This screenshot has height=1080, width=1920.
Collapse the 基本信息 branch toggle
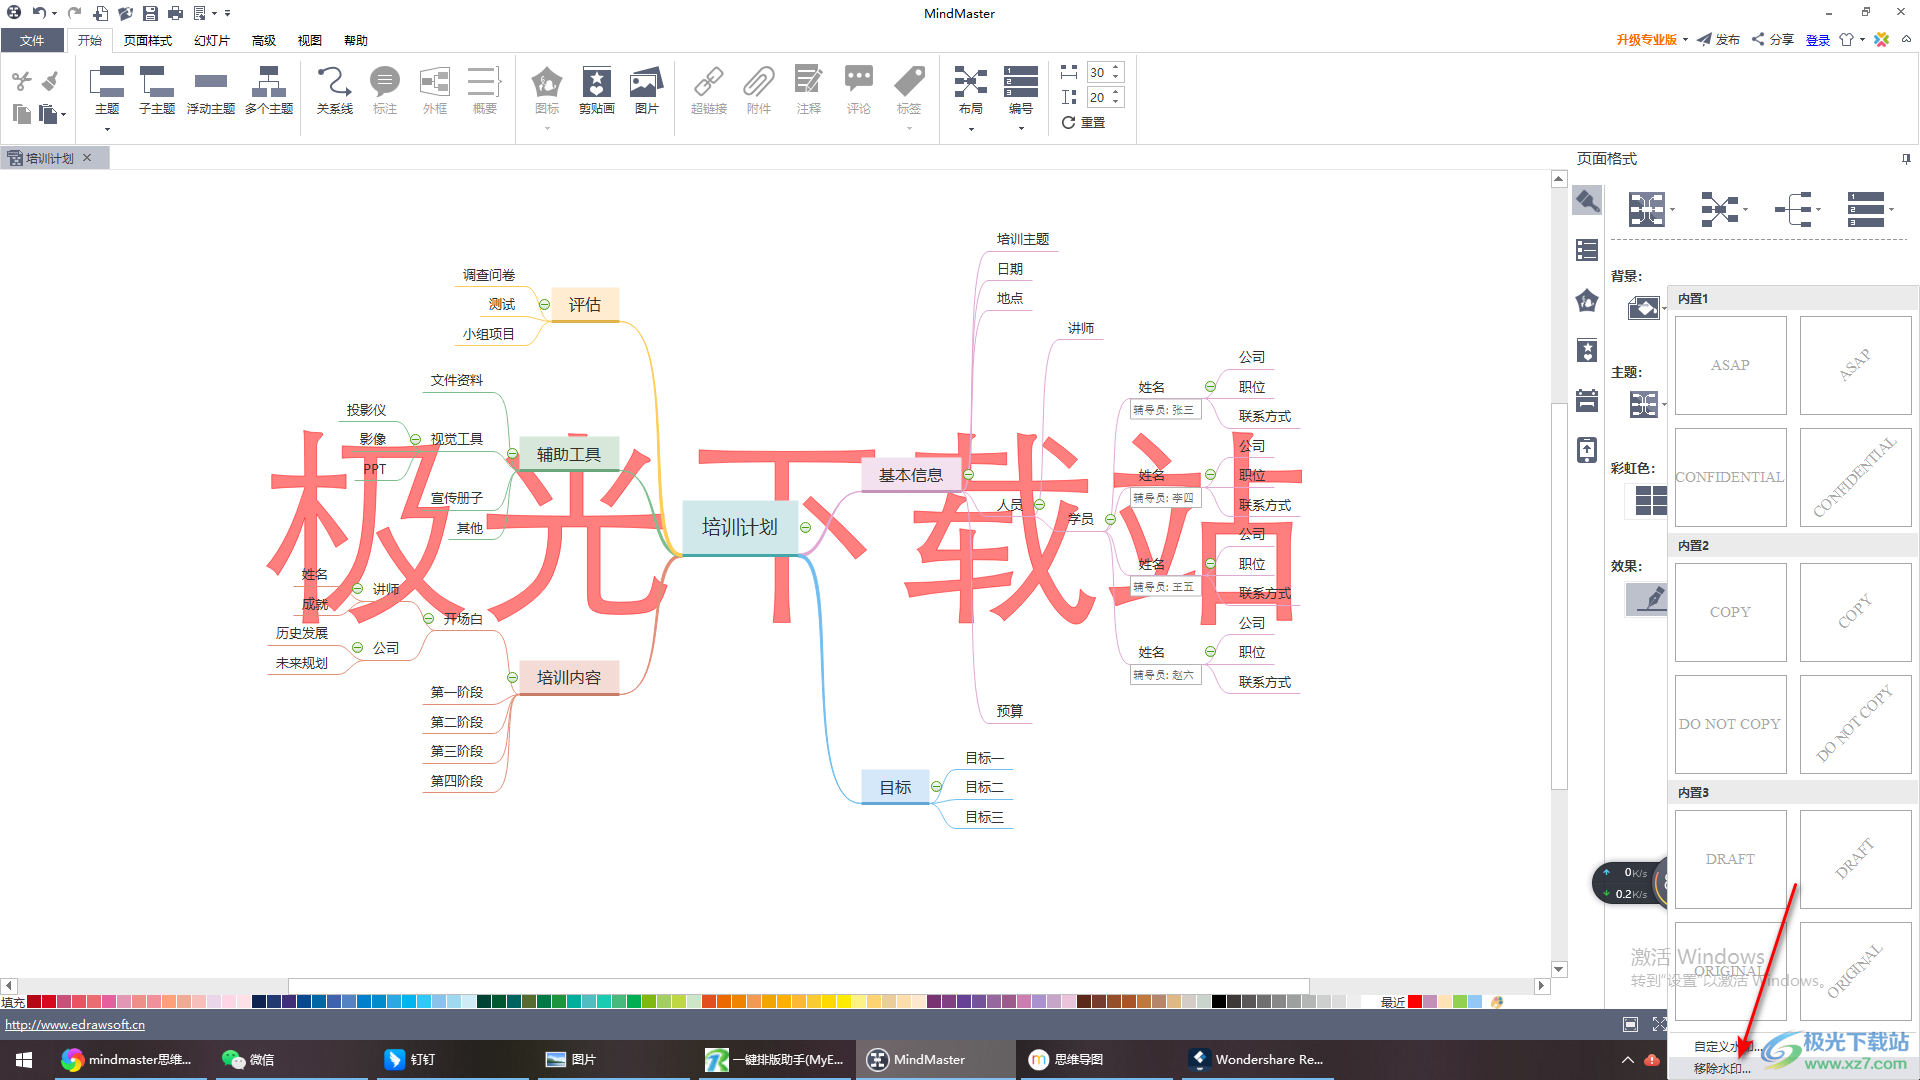tap(968, 475)
